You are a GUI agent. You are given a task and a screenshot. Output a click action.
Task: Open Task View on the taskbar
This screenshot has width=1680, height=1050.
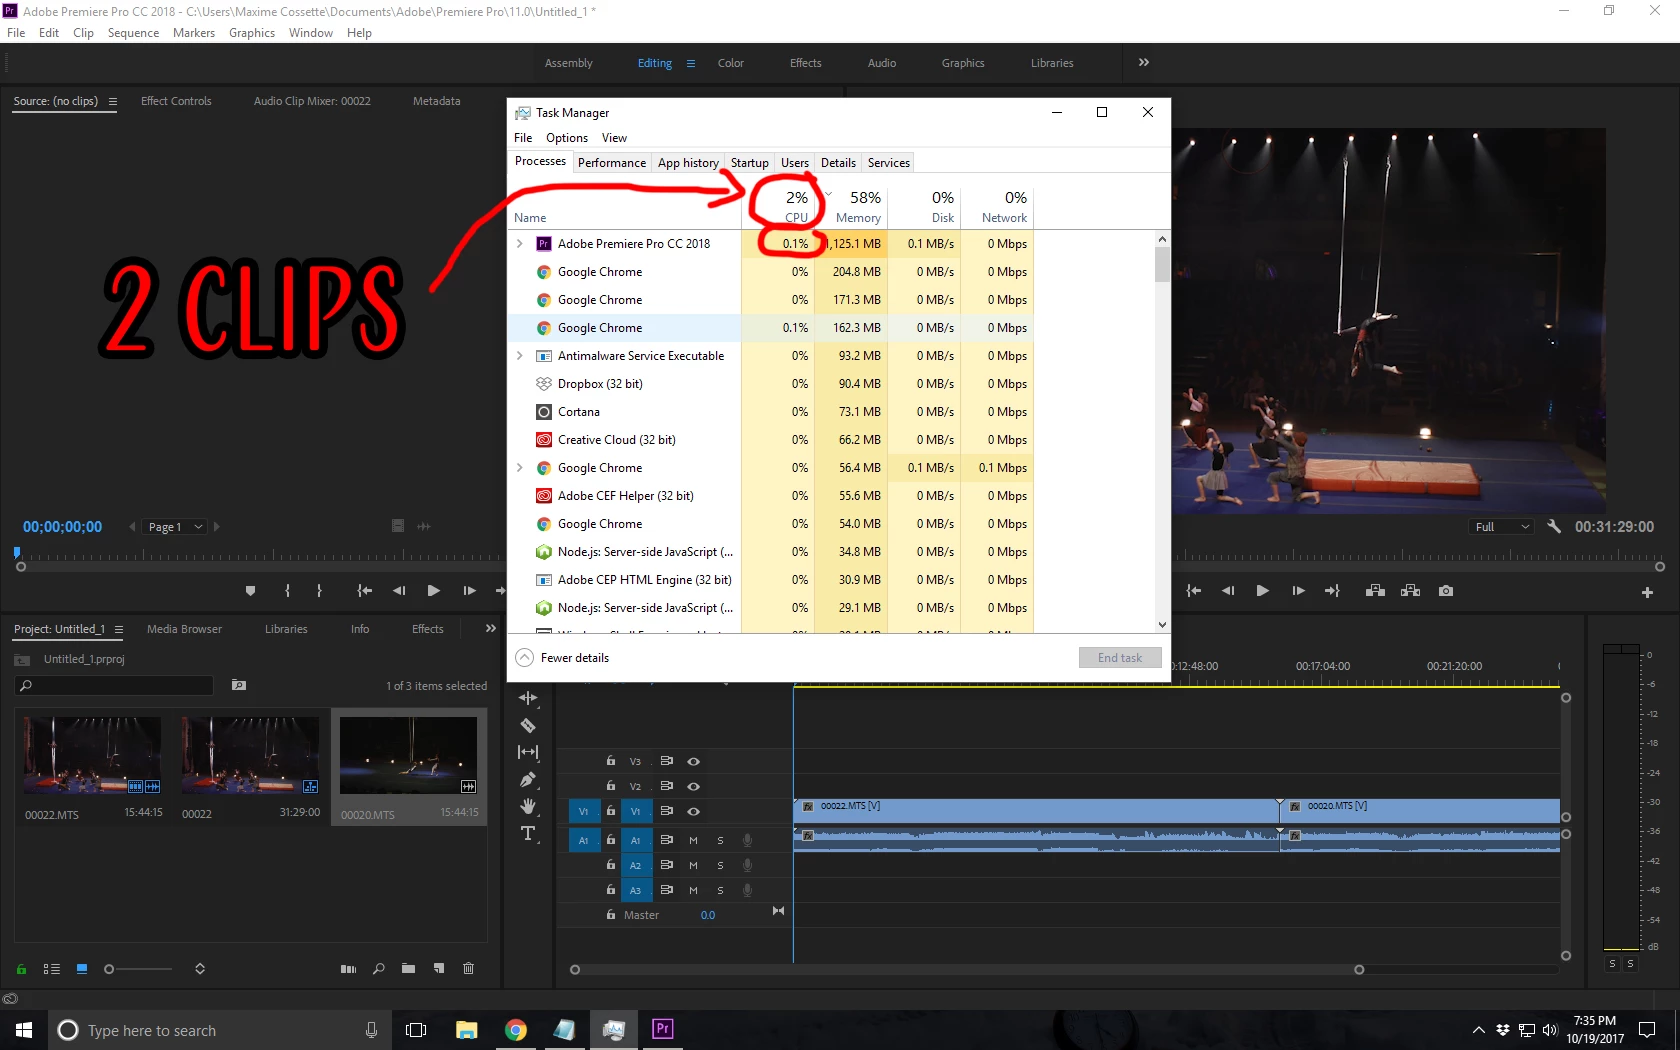416,1029
